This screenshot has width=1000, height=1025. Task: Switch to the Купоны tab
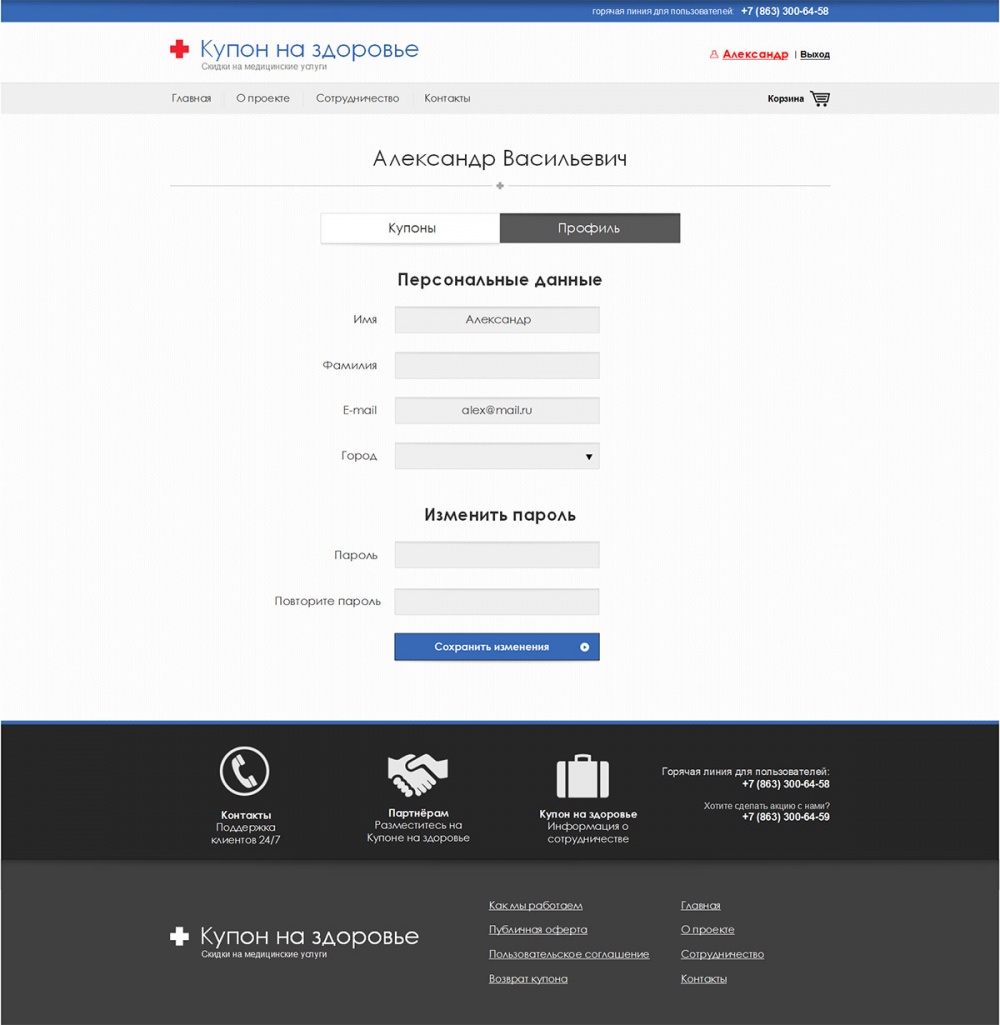point(411,228)
